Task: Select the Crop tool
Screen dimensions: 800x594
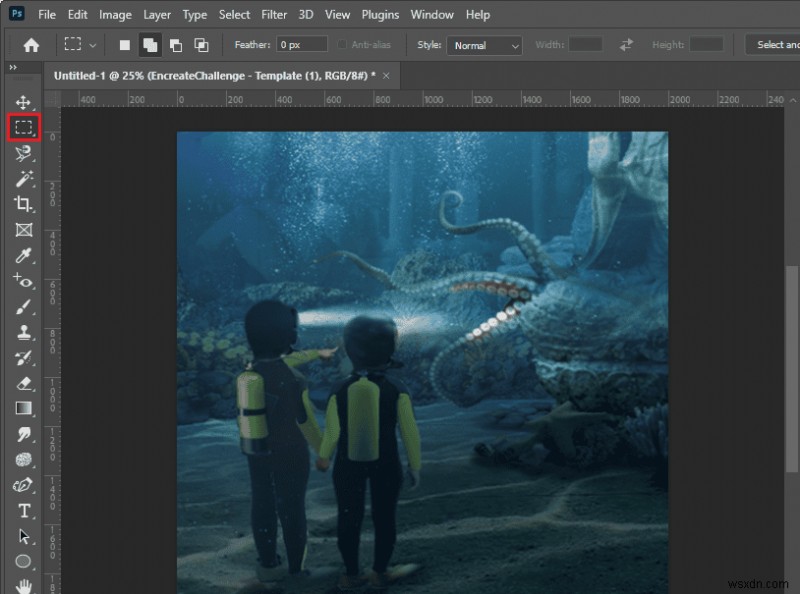Action: click(23, 204)
